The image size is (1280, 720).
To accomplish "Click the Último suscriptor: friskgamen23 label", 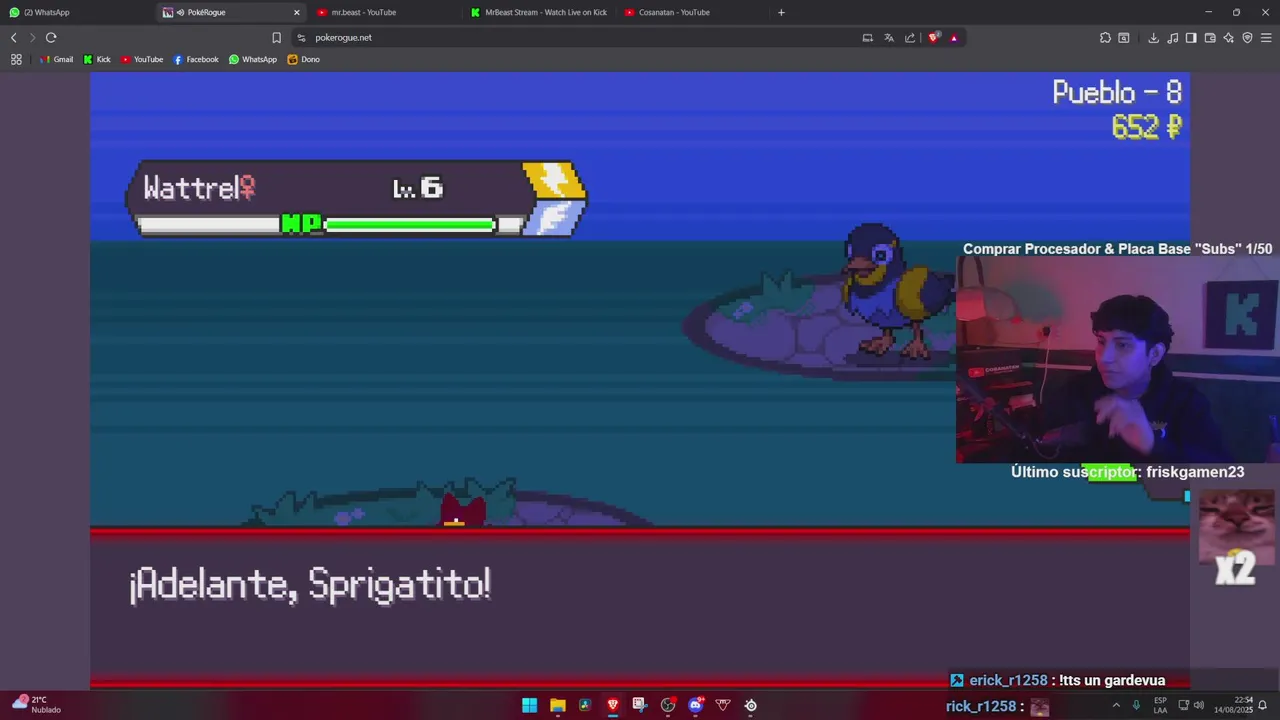I will click(1127, 472).
